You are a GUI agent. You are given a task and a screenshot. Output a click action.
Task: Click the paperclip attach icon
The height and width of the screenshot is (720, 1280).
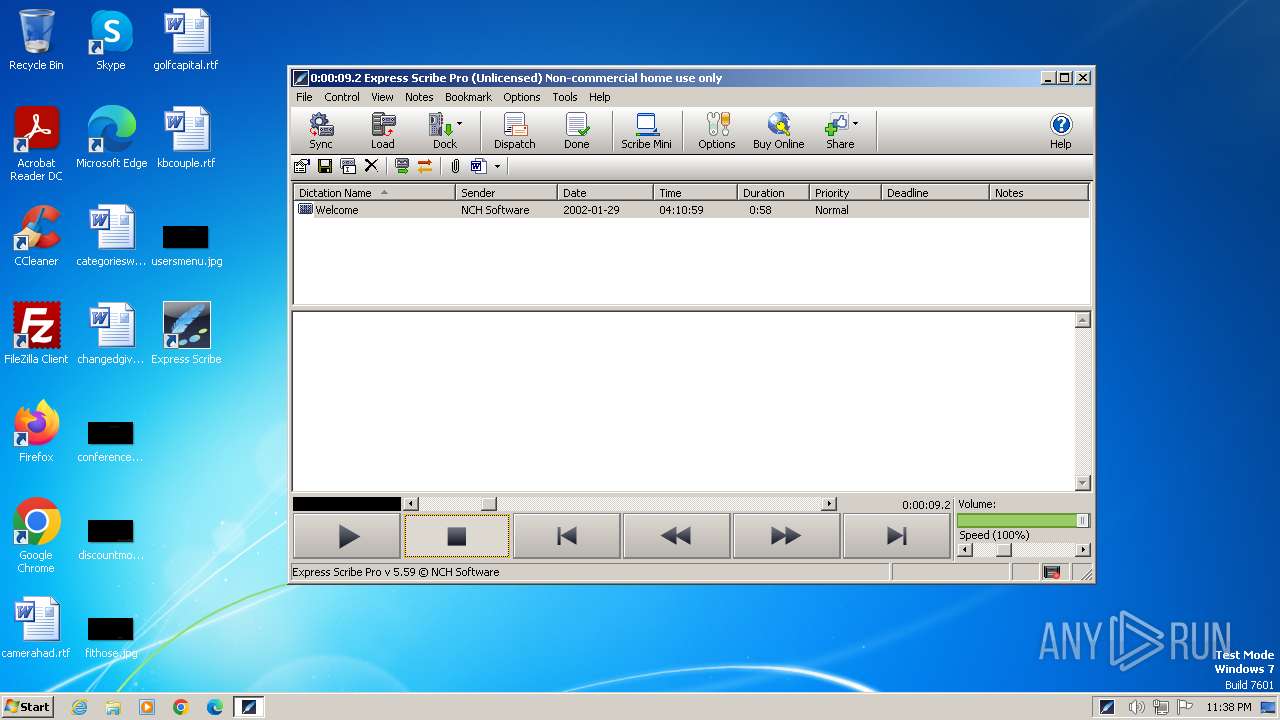(455, 166)
